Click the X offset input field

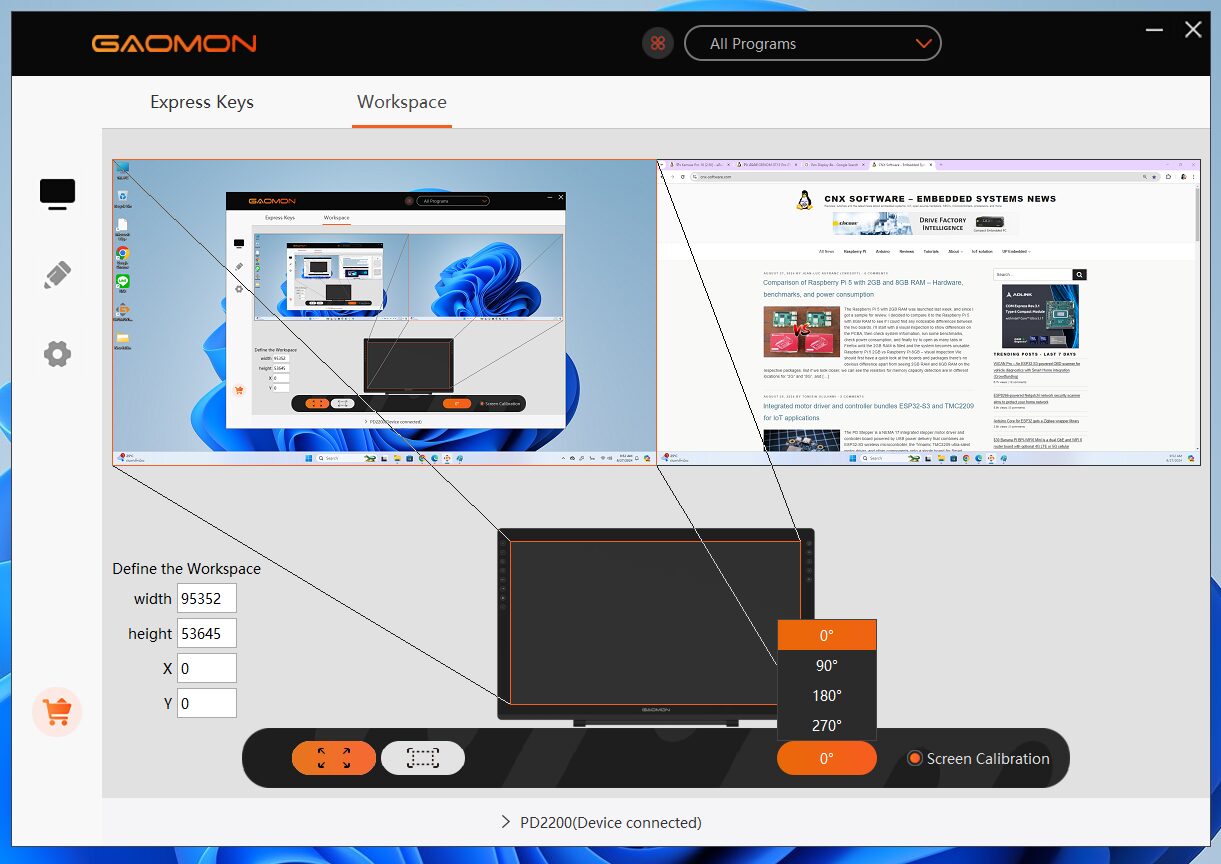coord(207,668)
